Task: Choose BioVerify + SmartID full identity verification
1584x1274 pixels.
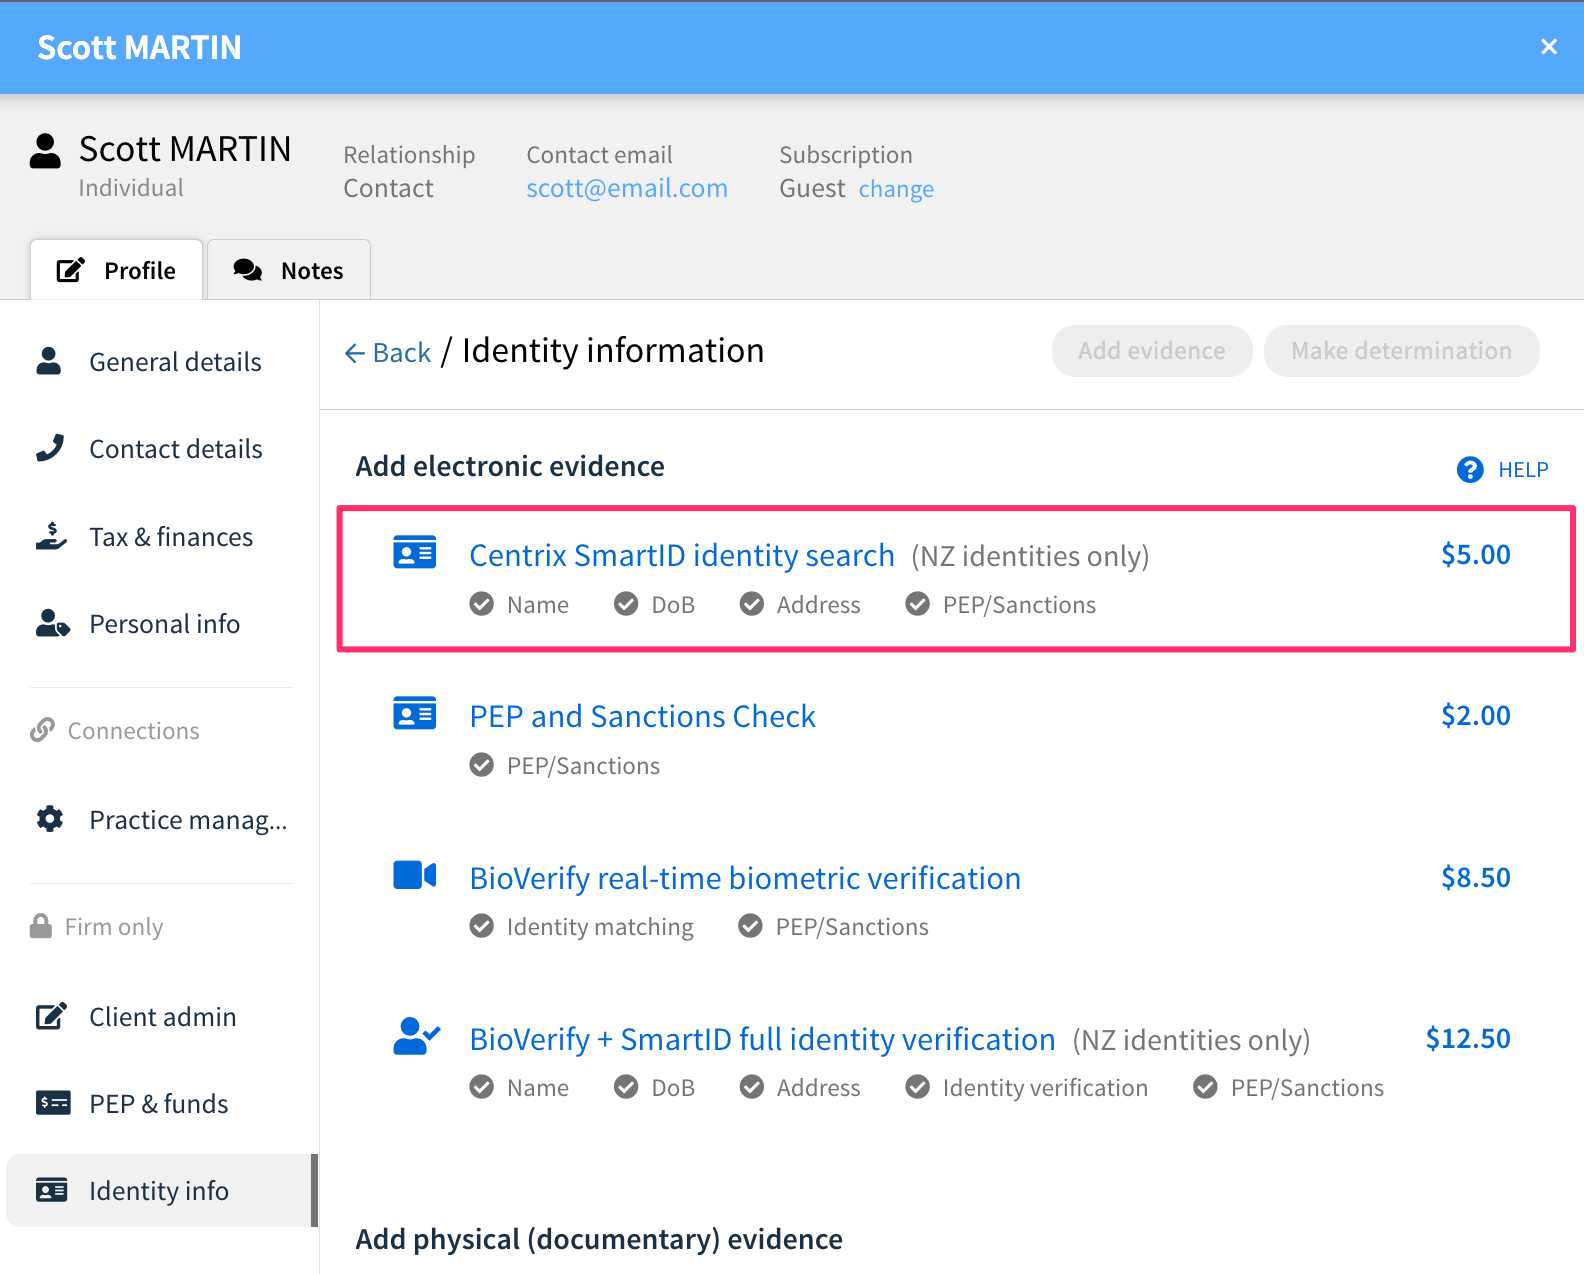Action: point(763,1039)
